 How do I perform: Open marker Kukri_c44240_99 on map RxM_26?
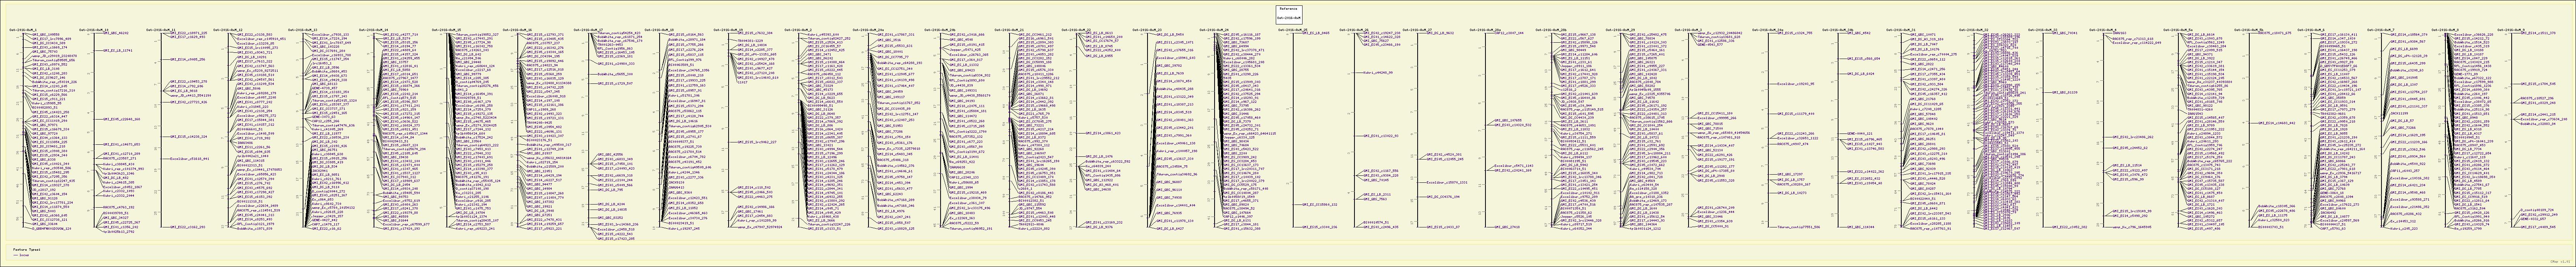coord(1377,73)
